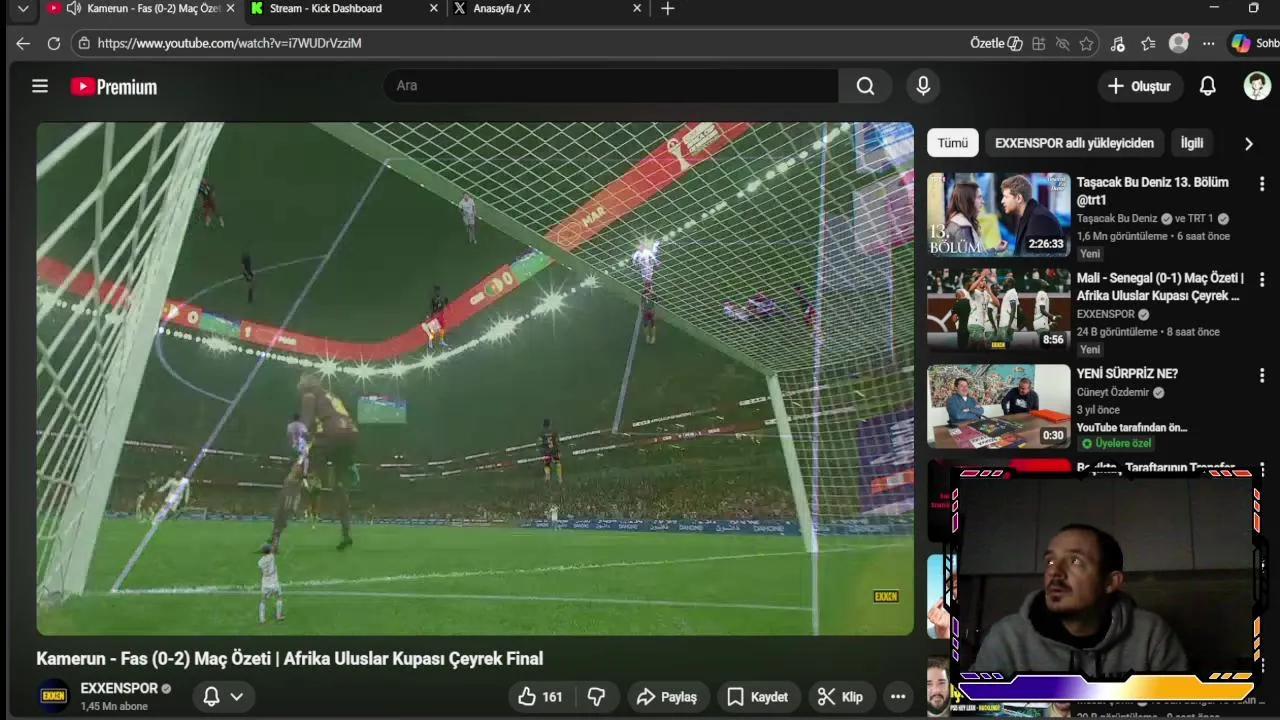View site information icon beside URL
Screen dimensions: 1280x720
coord(84,44)
